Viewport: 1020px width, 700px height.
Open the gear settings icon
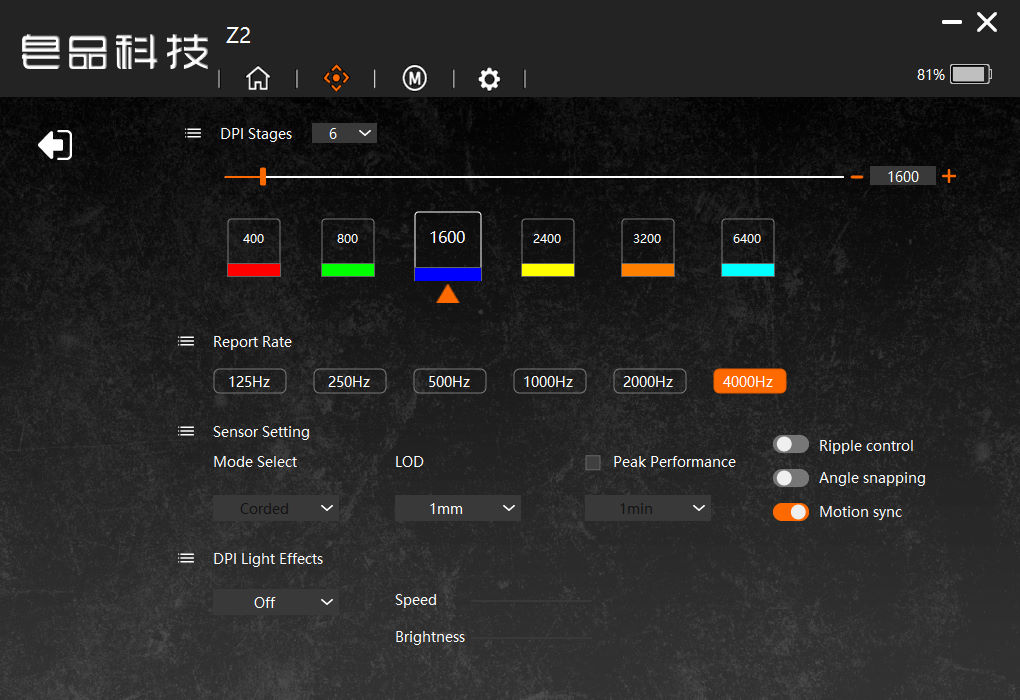coord(489,79)
